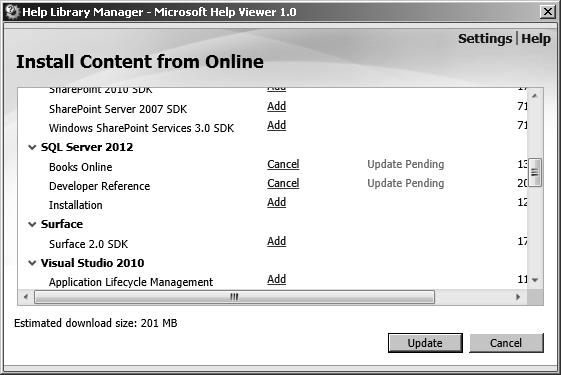Cancel the Developer Reference pending update
The height and width of the screenshot is (375, 561).
click(x=283, y=183)
